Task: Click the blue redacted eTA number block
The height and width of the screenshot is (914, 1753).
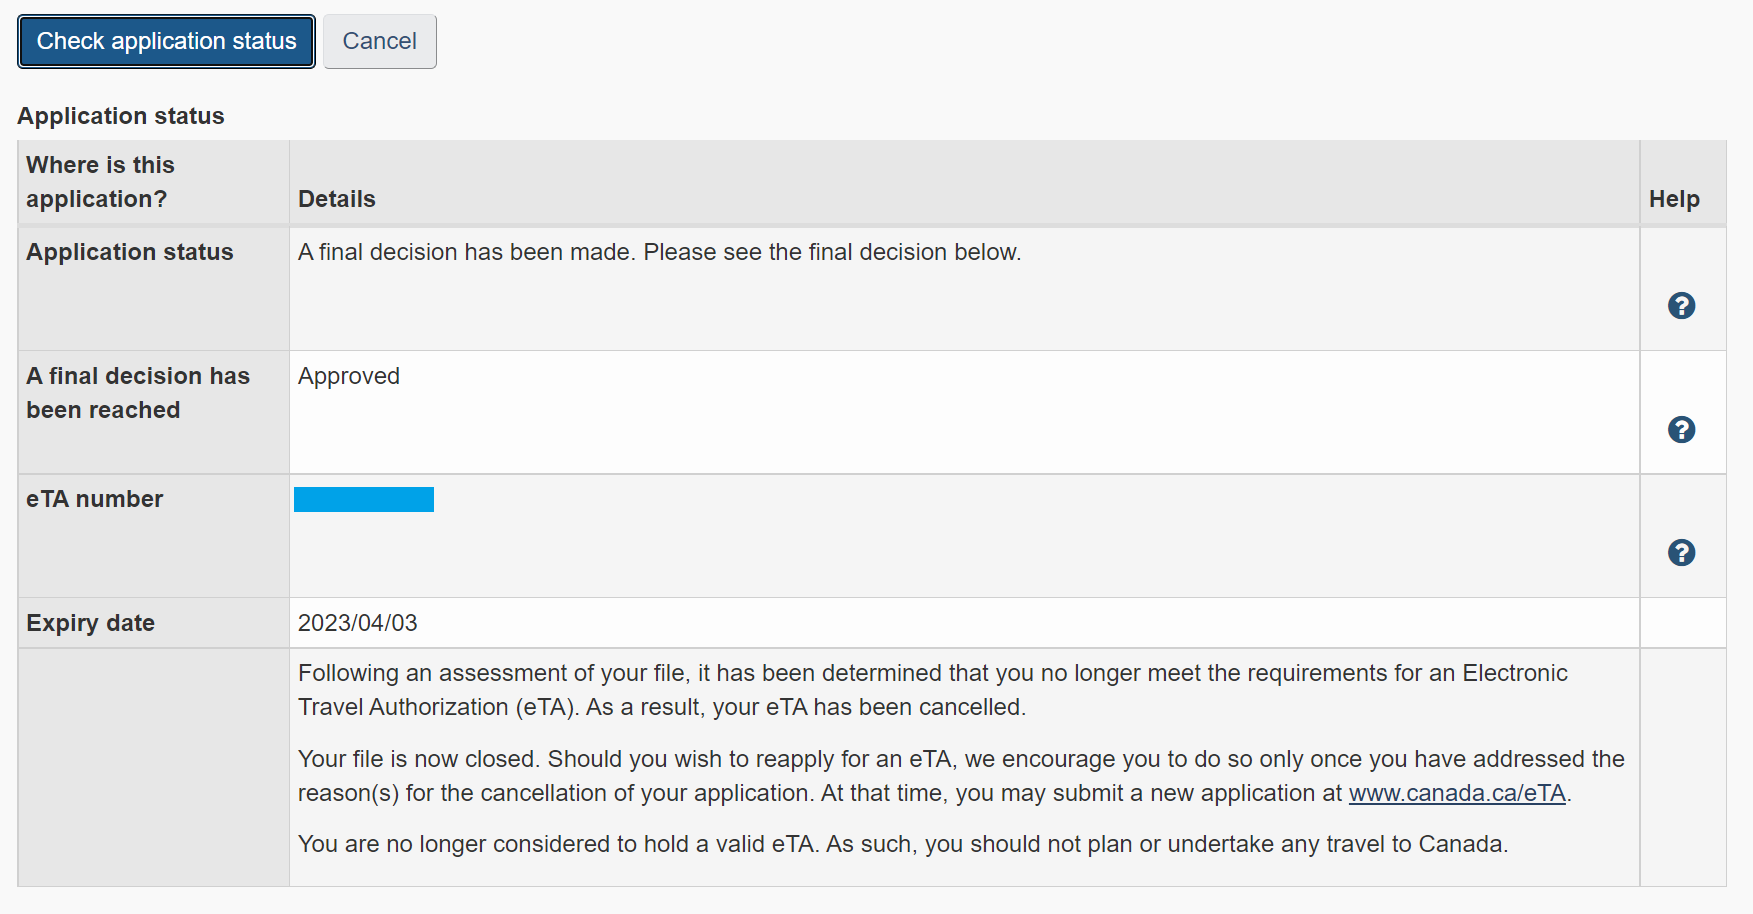Action: (x=364, y=499)
